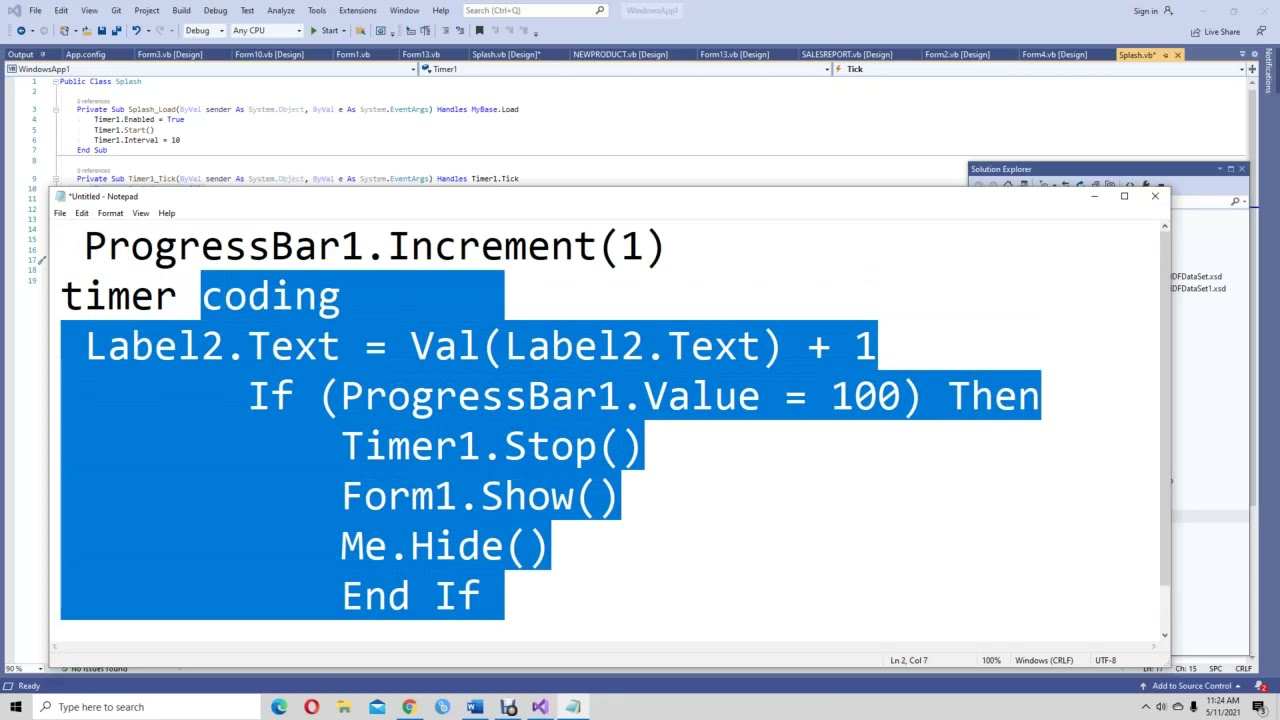Switch to the Form1.vb tab
This screenshot has width=1280, height=720.
tap(353, 55)
